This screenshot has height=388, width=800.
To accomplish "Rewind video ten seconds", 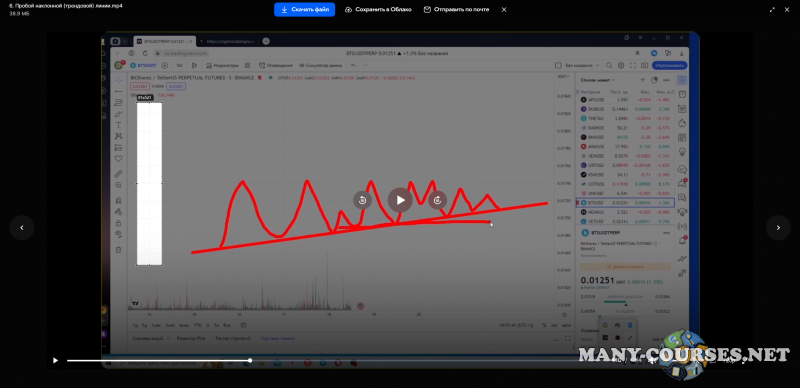I will [x=362, y=200].
